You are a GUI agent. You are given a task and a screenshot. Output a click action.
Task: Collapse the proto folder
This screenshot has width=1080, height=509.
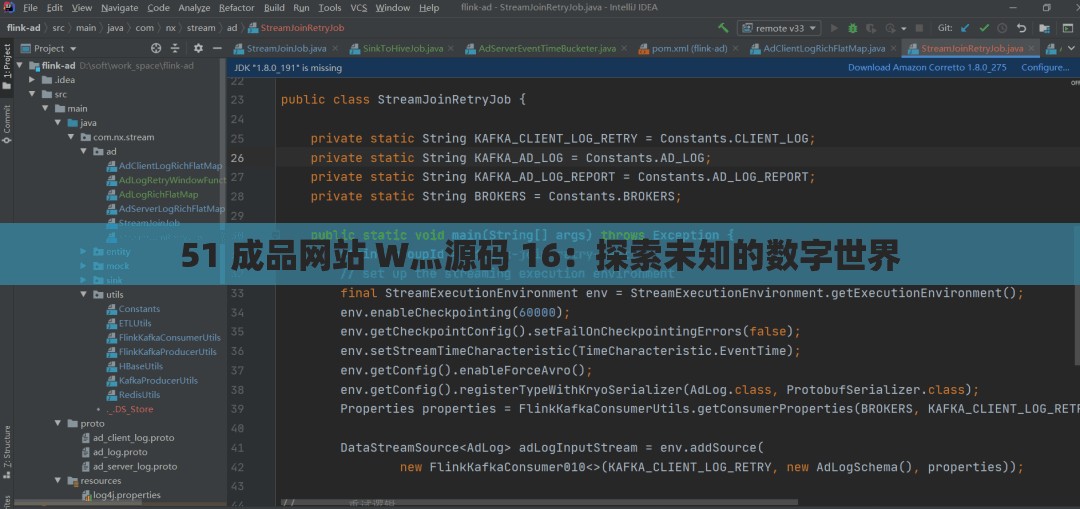[x=58, y=424]
